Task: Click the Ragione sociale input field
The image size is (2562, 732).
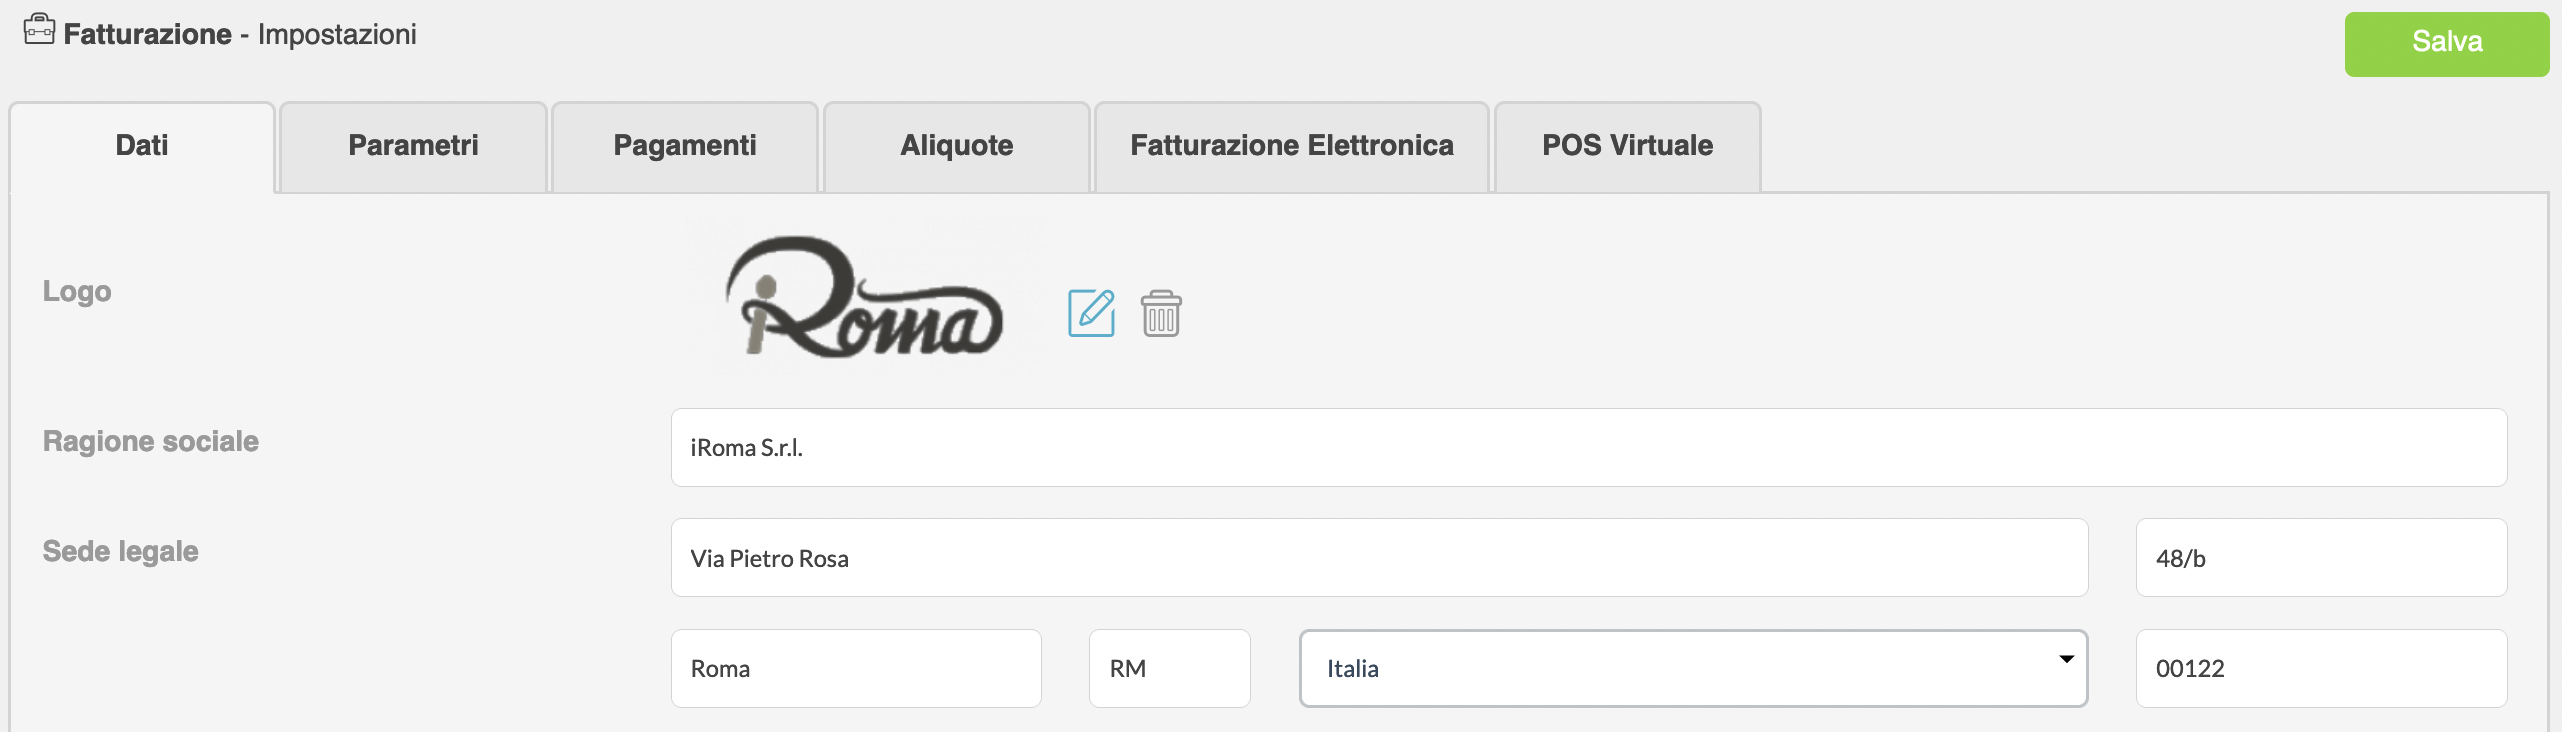Action: (x=1588, y=448)
